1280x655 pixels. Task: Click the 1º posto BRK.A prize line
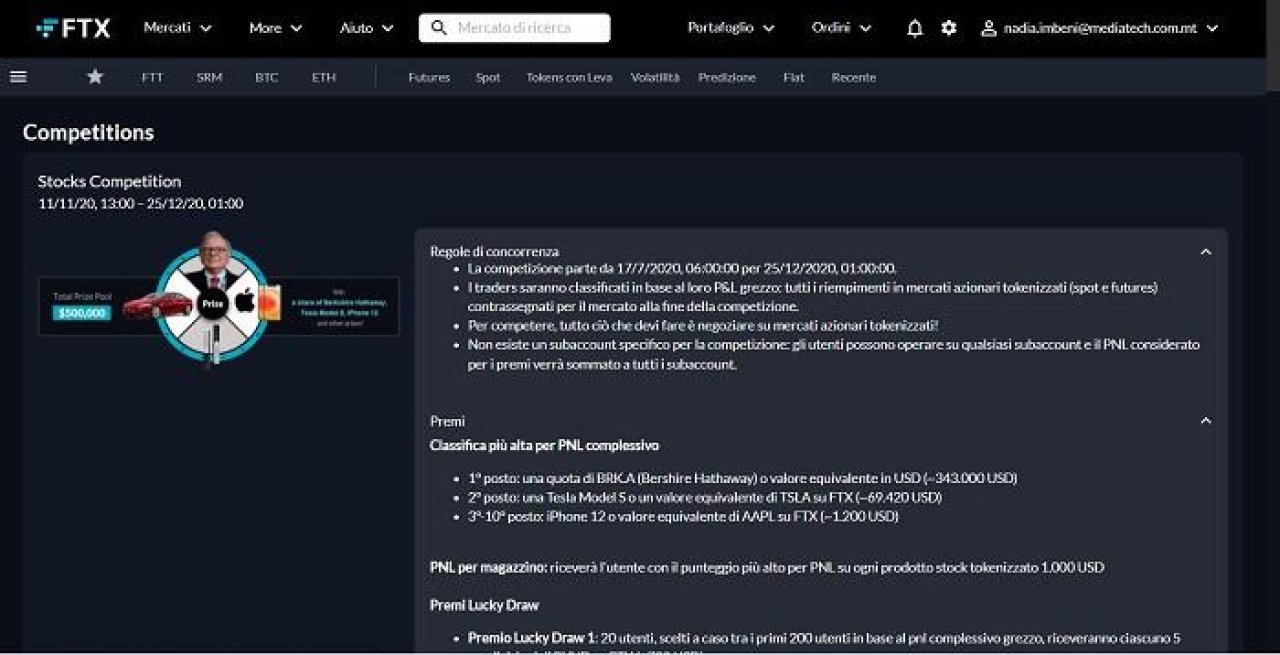coord(742,478)
